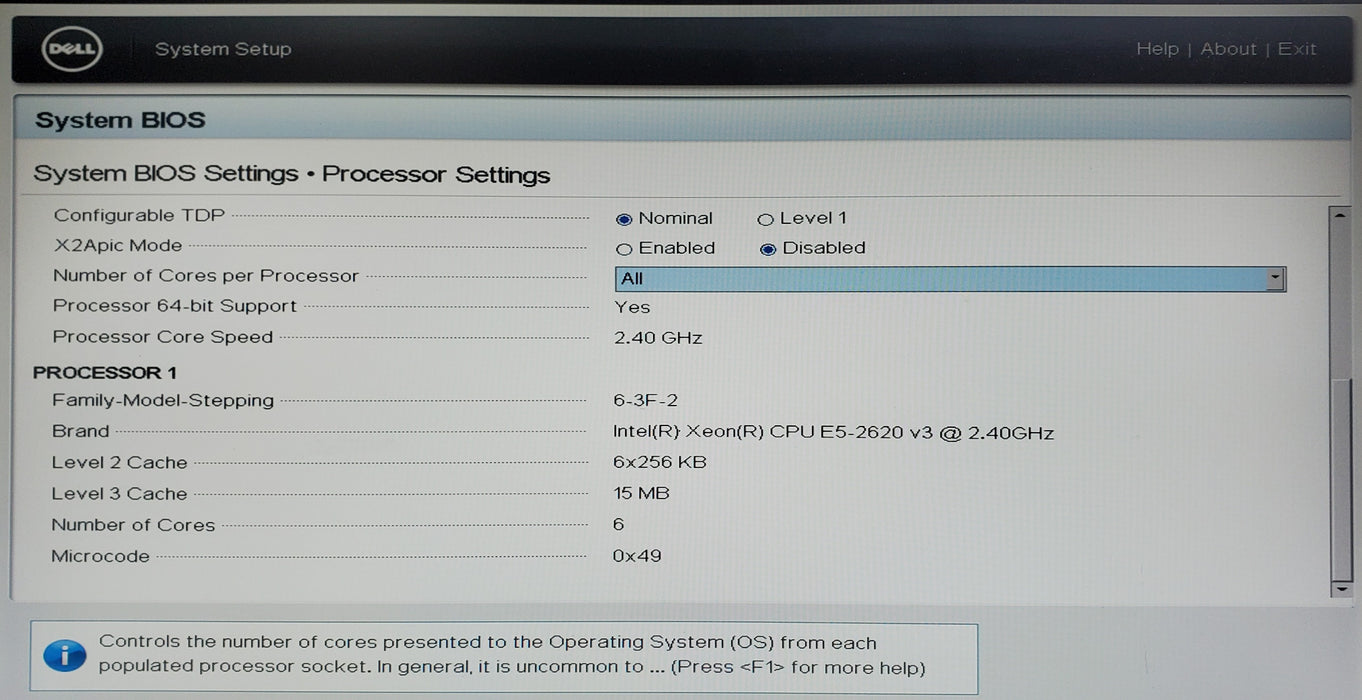1362x700 pixels.
Task: Click the Xeon E5-2620 v3 brand value
Action: click(x=834, y=433)
